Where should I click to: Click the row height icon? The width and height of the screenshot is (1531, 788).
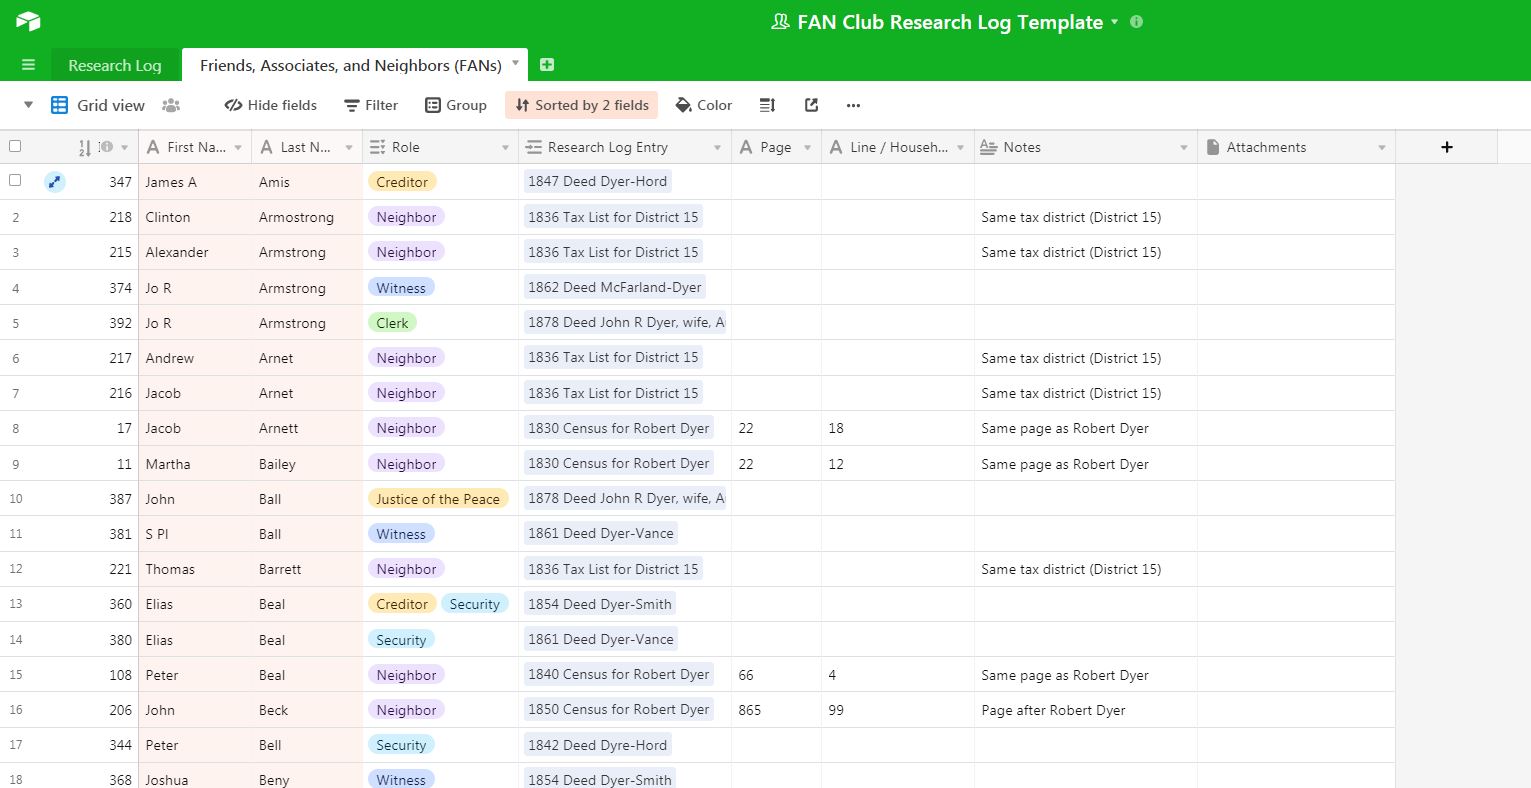(767, 105)
